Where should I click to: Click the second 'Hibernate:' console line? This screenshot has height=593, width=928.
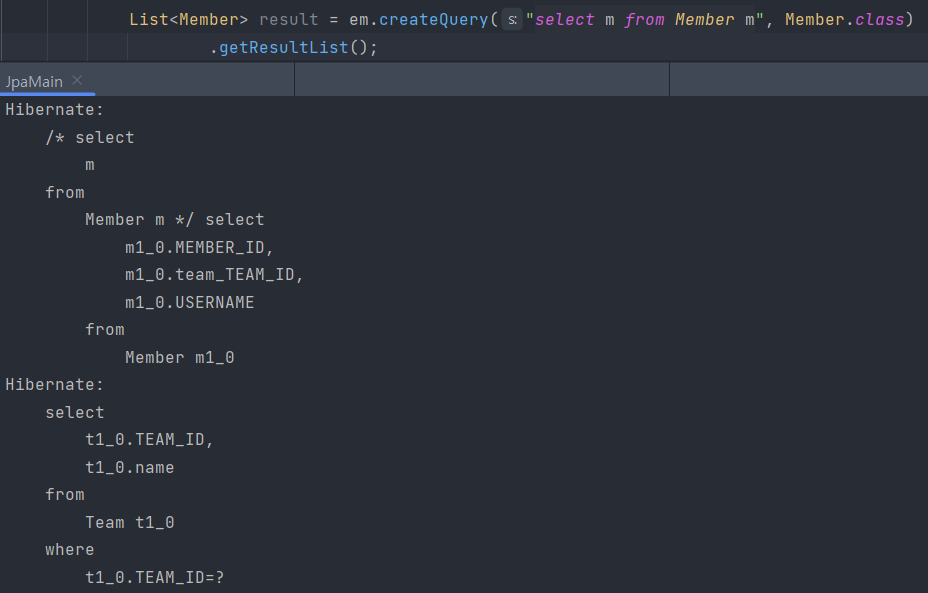pos(54,385)
